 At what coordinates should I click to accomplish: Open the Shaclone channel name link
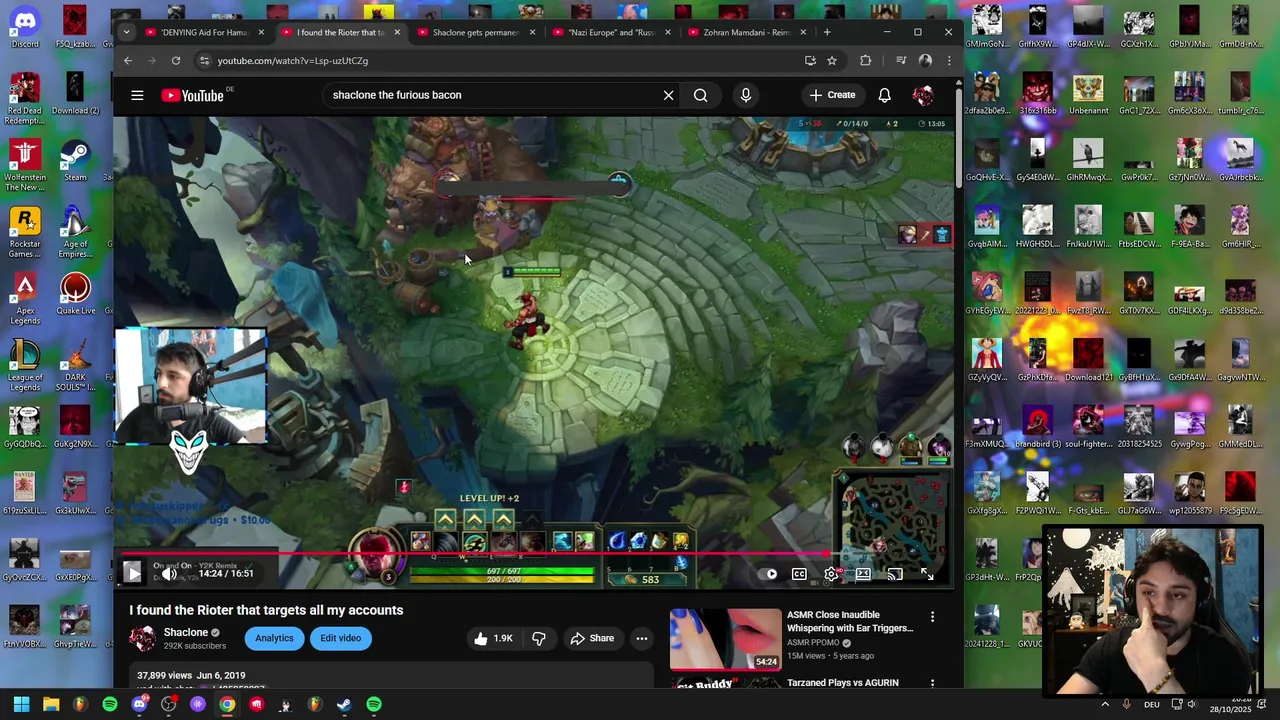186,632
